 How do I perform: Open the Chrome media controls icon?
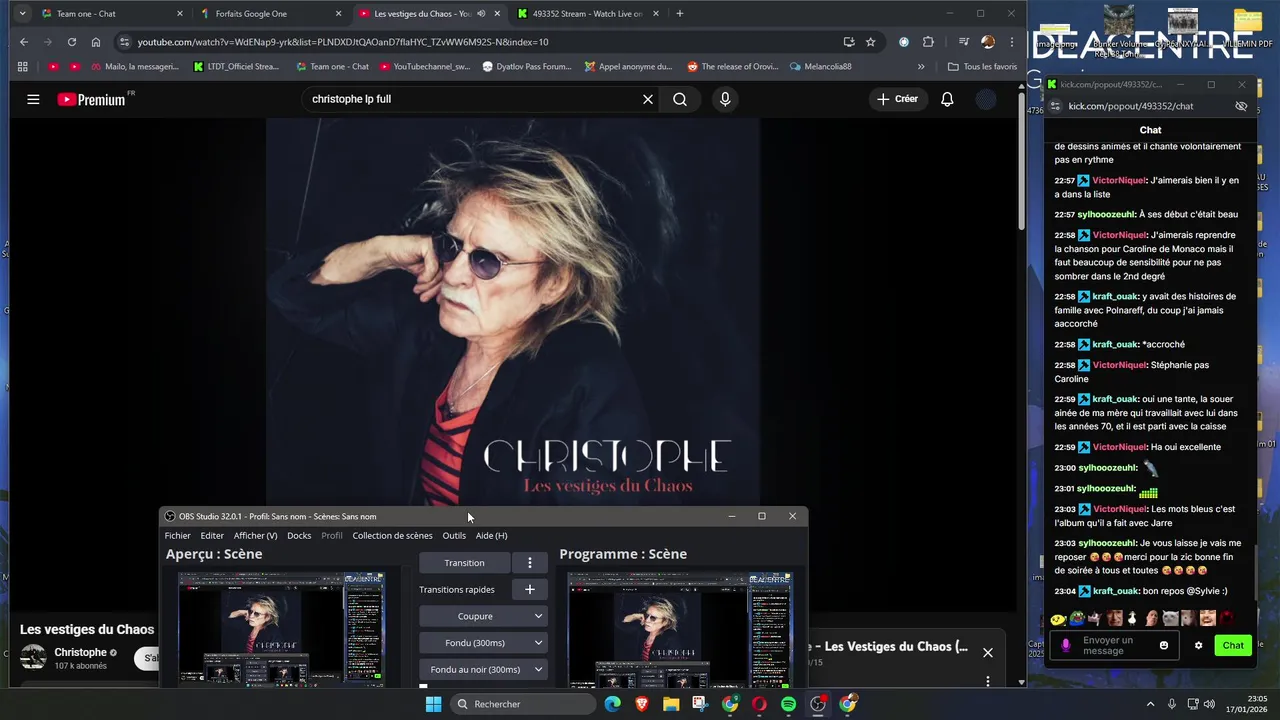(x=964, y=42)
